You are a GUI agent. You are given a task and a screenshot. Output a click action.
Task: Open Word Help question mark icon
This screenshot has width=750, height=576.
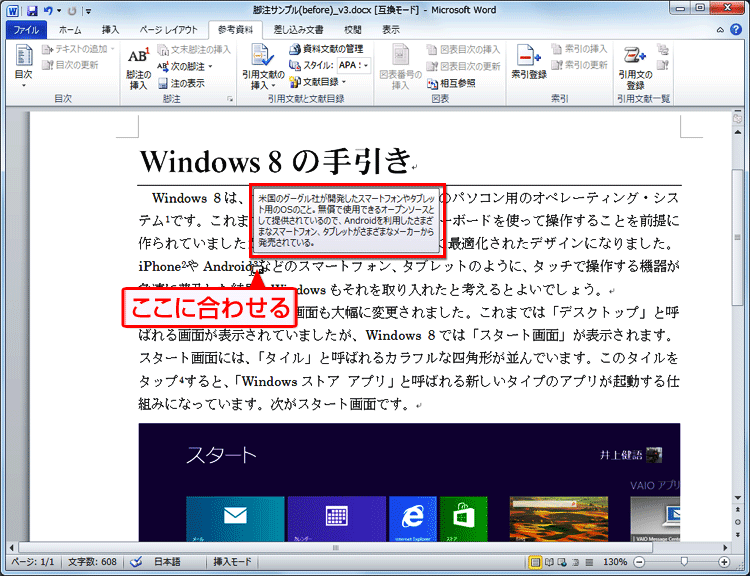736,30
